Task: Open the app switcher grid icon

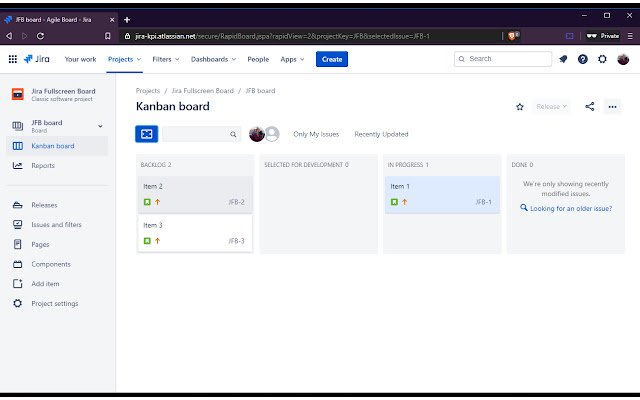Action: (13, 59)
